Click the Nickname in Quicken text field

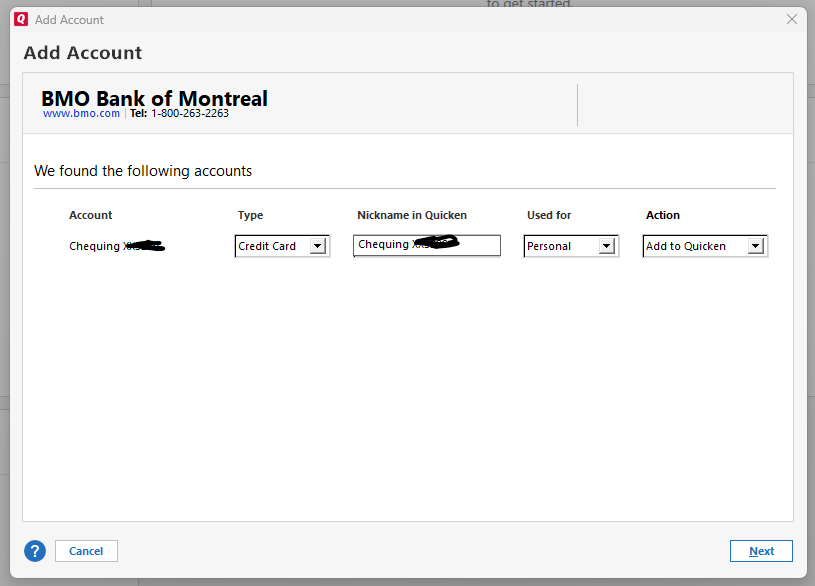[427, 245]
